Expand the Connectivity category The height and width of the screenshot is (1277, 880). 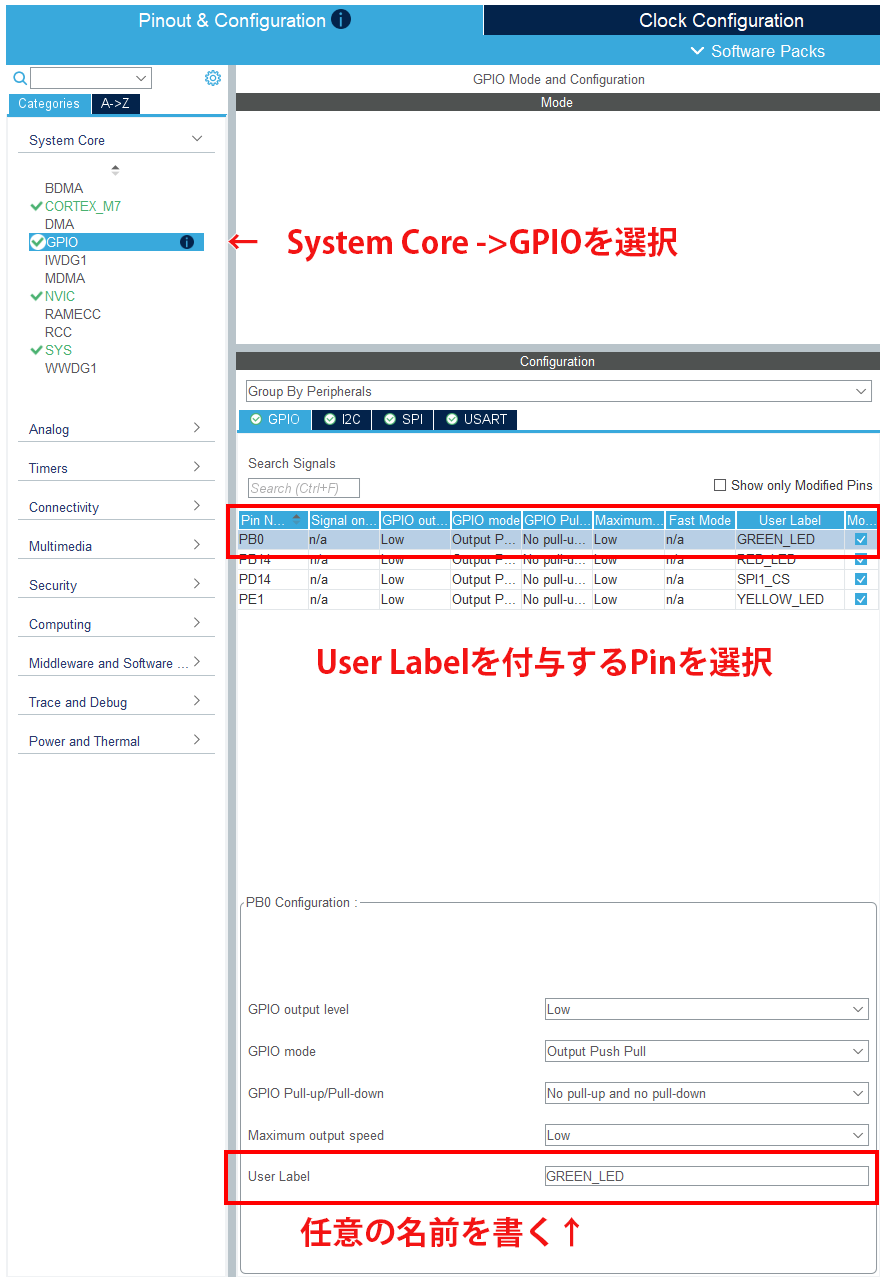115,507
